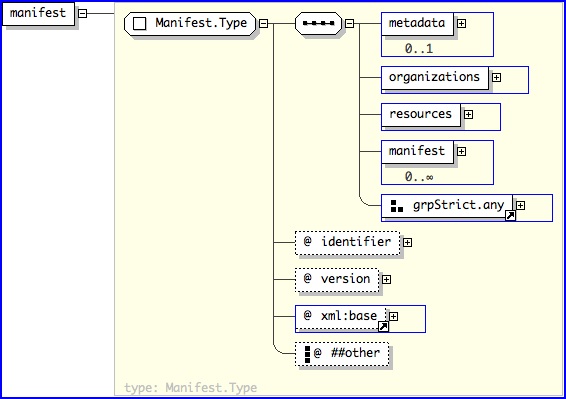Screen dimensions: 566x399
Task: Expand the metadata element
Action: tap(461, 23)
